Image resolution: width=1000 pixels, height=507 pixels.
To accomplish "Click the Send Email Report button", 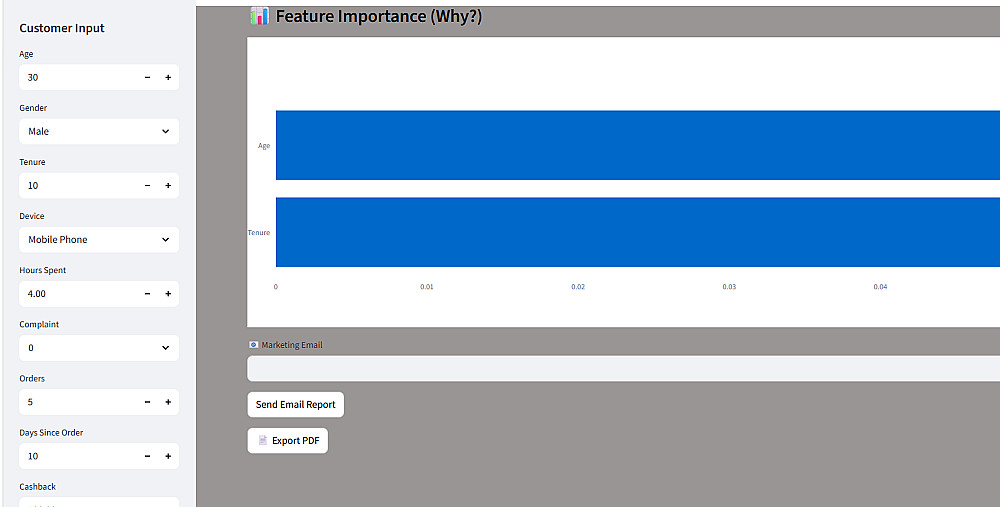I will click(x=295, y=405).
